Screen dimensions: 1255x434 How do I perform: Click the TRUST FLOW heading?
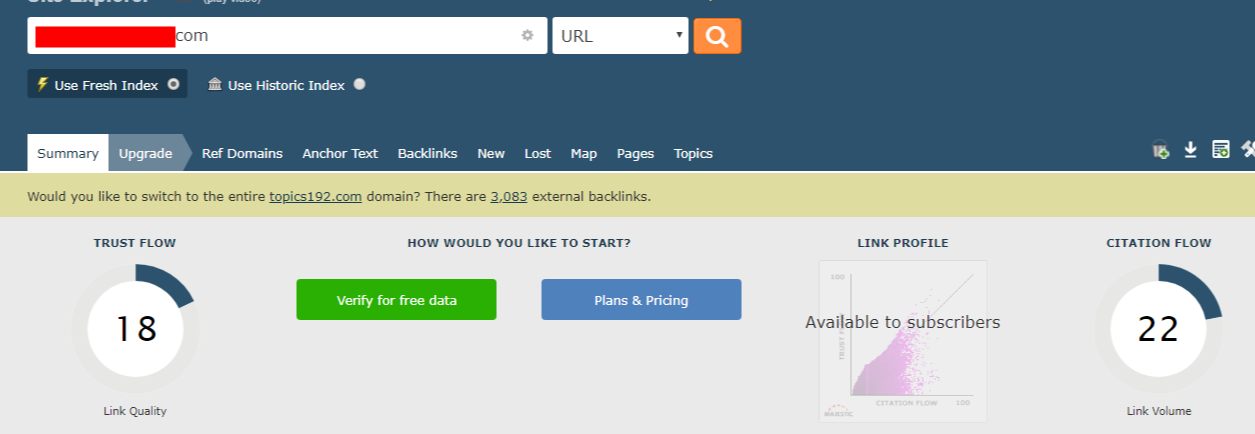coord(135,243)
